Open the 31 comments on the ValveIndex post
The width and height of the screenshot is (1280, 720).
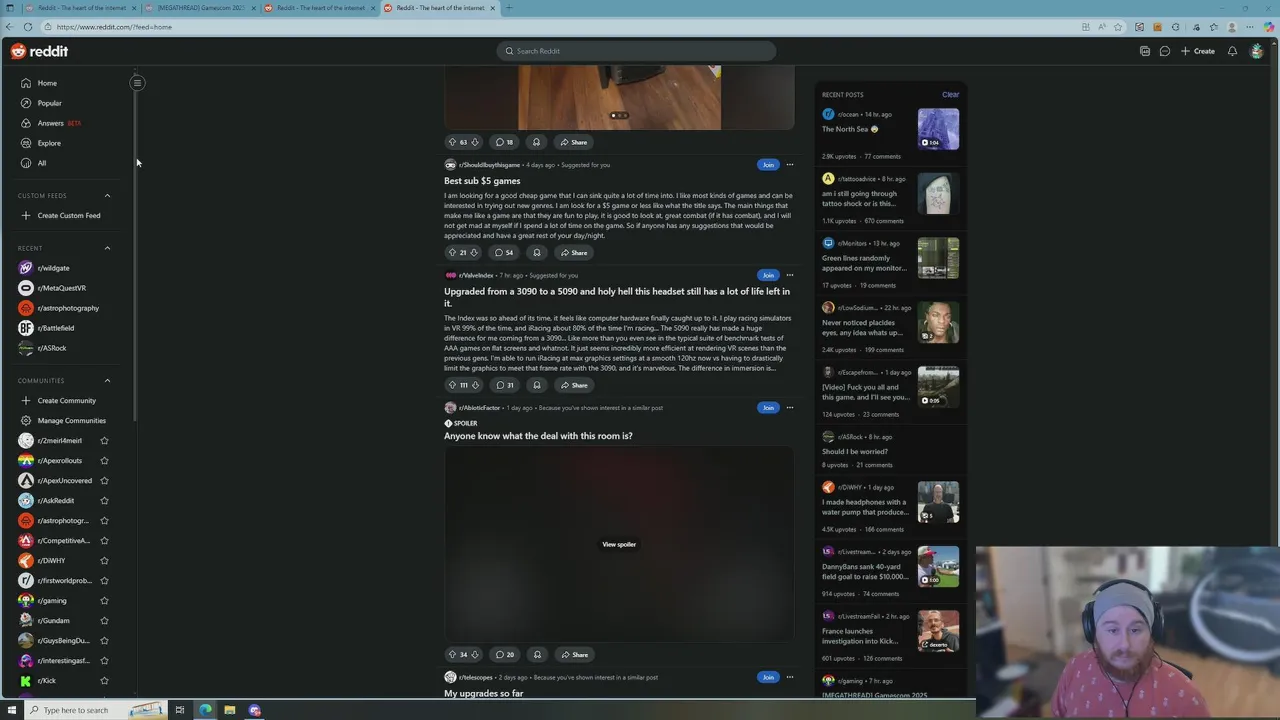[504, 385]
